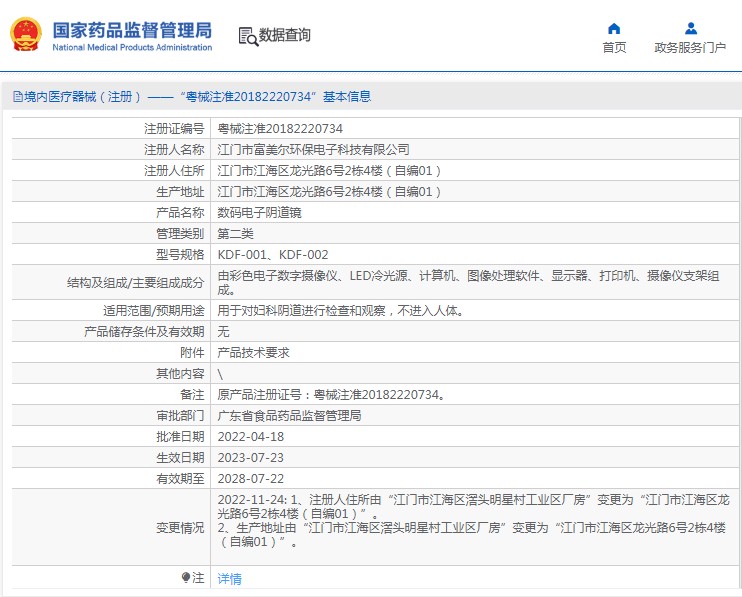Open the 政务服务门户 text label
Viewport: 742px width, 597px height.
pos(690,47)
